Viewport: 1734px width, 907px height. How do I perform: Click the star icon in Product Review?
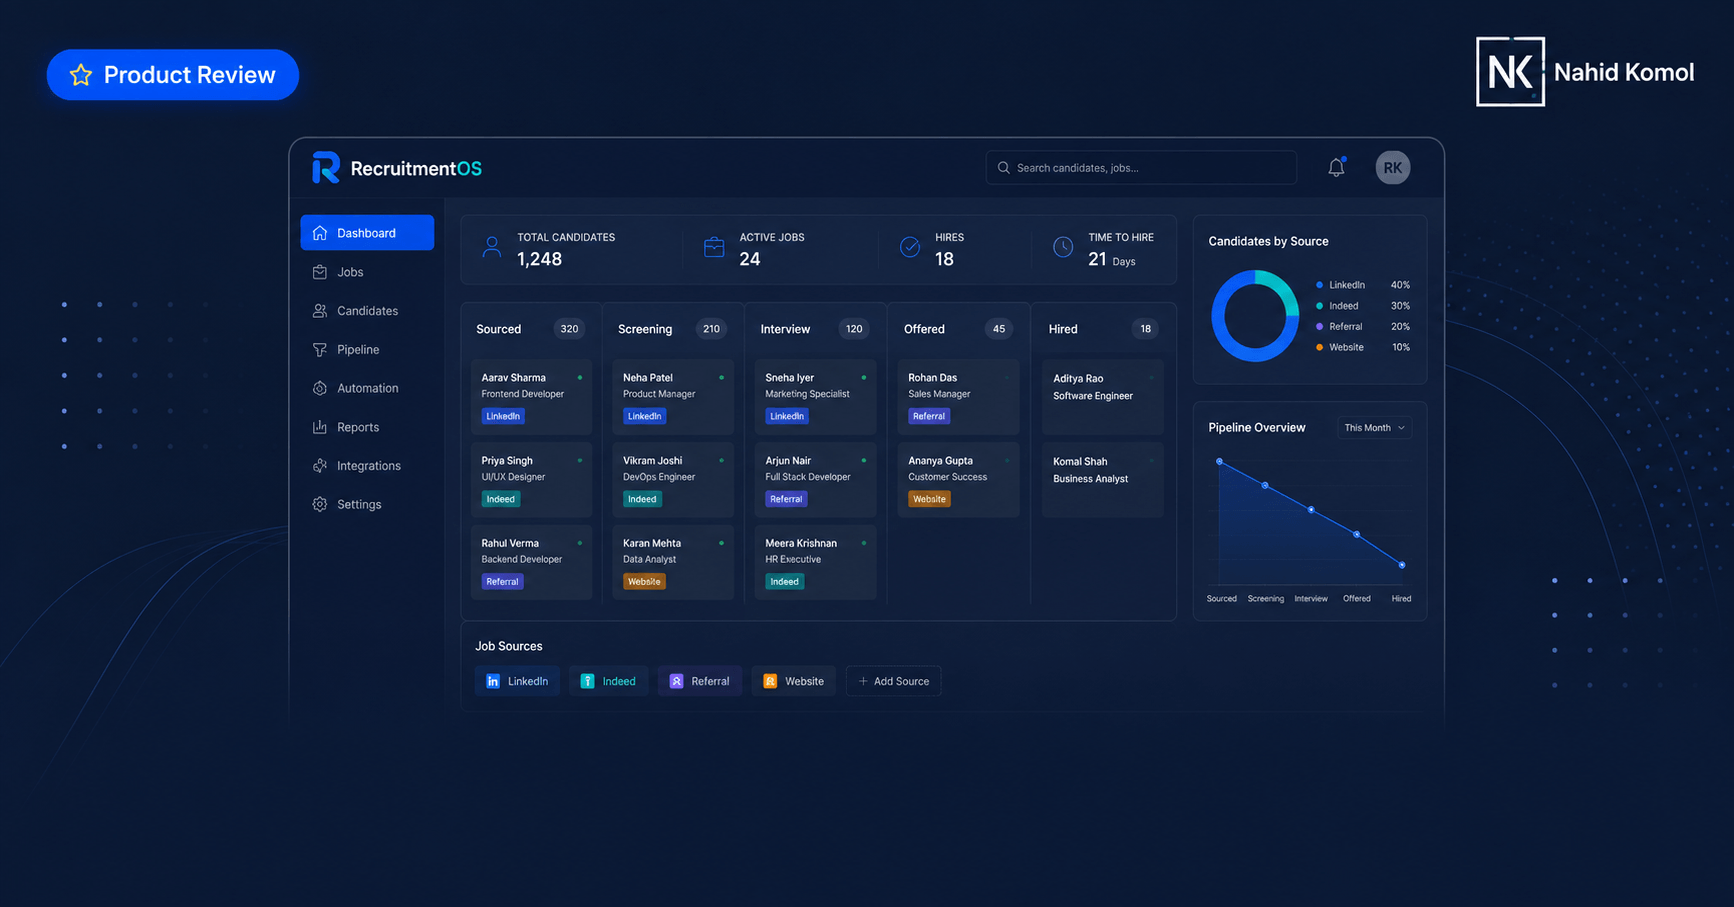coord(81,75)
